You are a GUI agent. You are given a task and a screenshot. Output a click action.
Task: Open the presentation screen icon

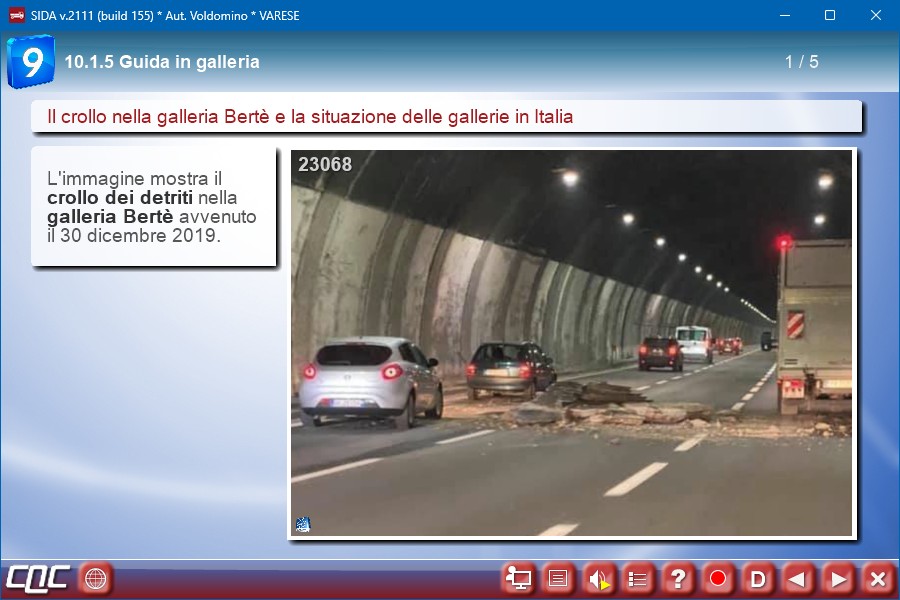coord(518,578)
